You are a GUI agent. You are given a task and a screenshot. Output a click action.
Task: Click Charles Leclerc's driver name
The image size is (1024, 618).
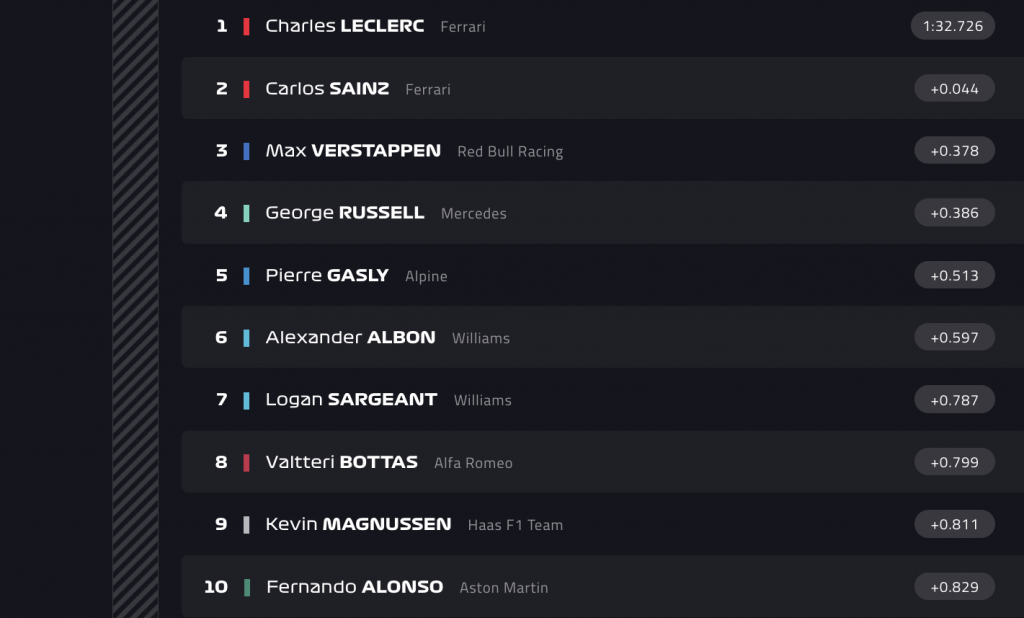[344, 26]
